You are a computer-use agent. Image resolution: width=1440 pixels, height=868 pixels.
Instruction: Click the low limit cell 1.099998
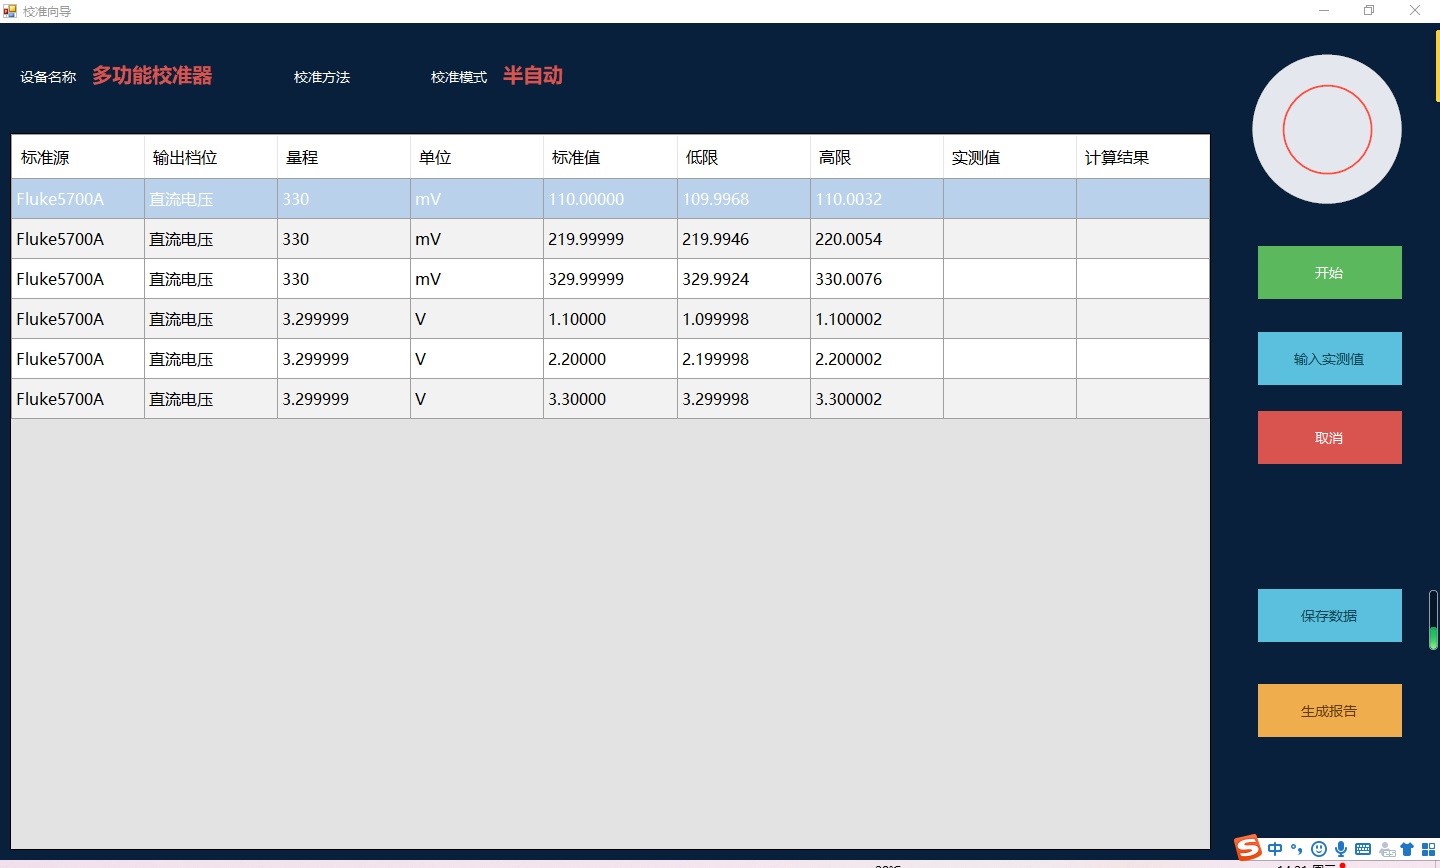(744, 319)
